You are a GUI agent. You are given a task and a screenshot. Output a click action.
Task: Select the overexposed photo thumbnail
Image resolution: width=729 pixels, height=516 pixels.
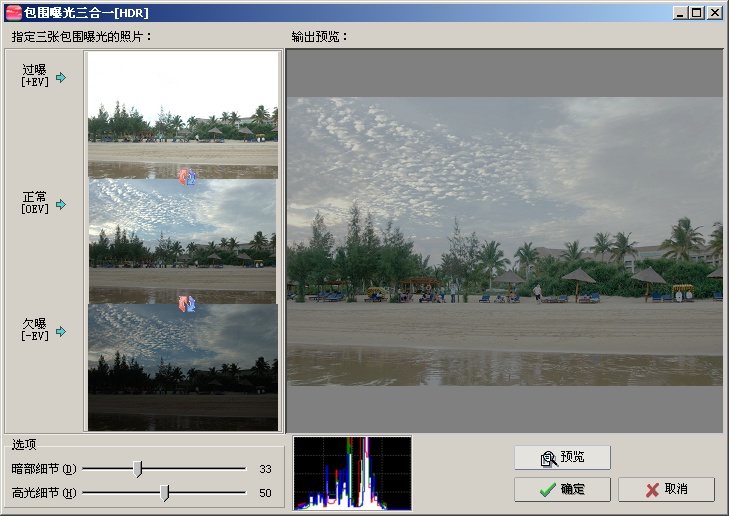[x=183, y=114]
